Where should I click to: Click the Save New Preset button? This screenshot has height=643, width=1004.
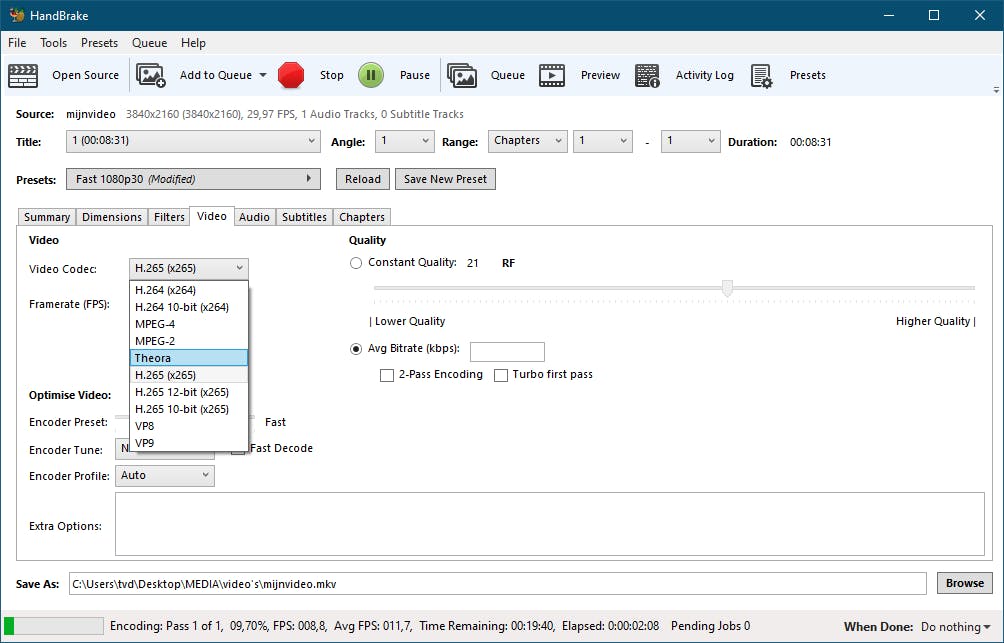point(445,179)
